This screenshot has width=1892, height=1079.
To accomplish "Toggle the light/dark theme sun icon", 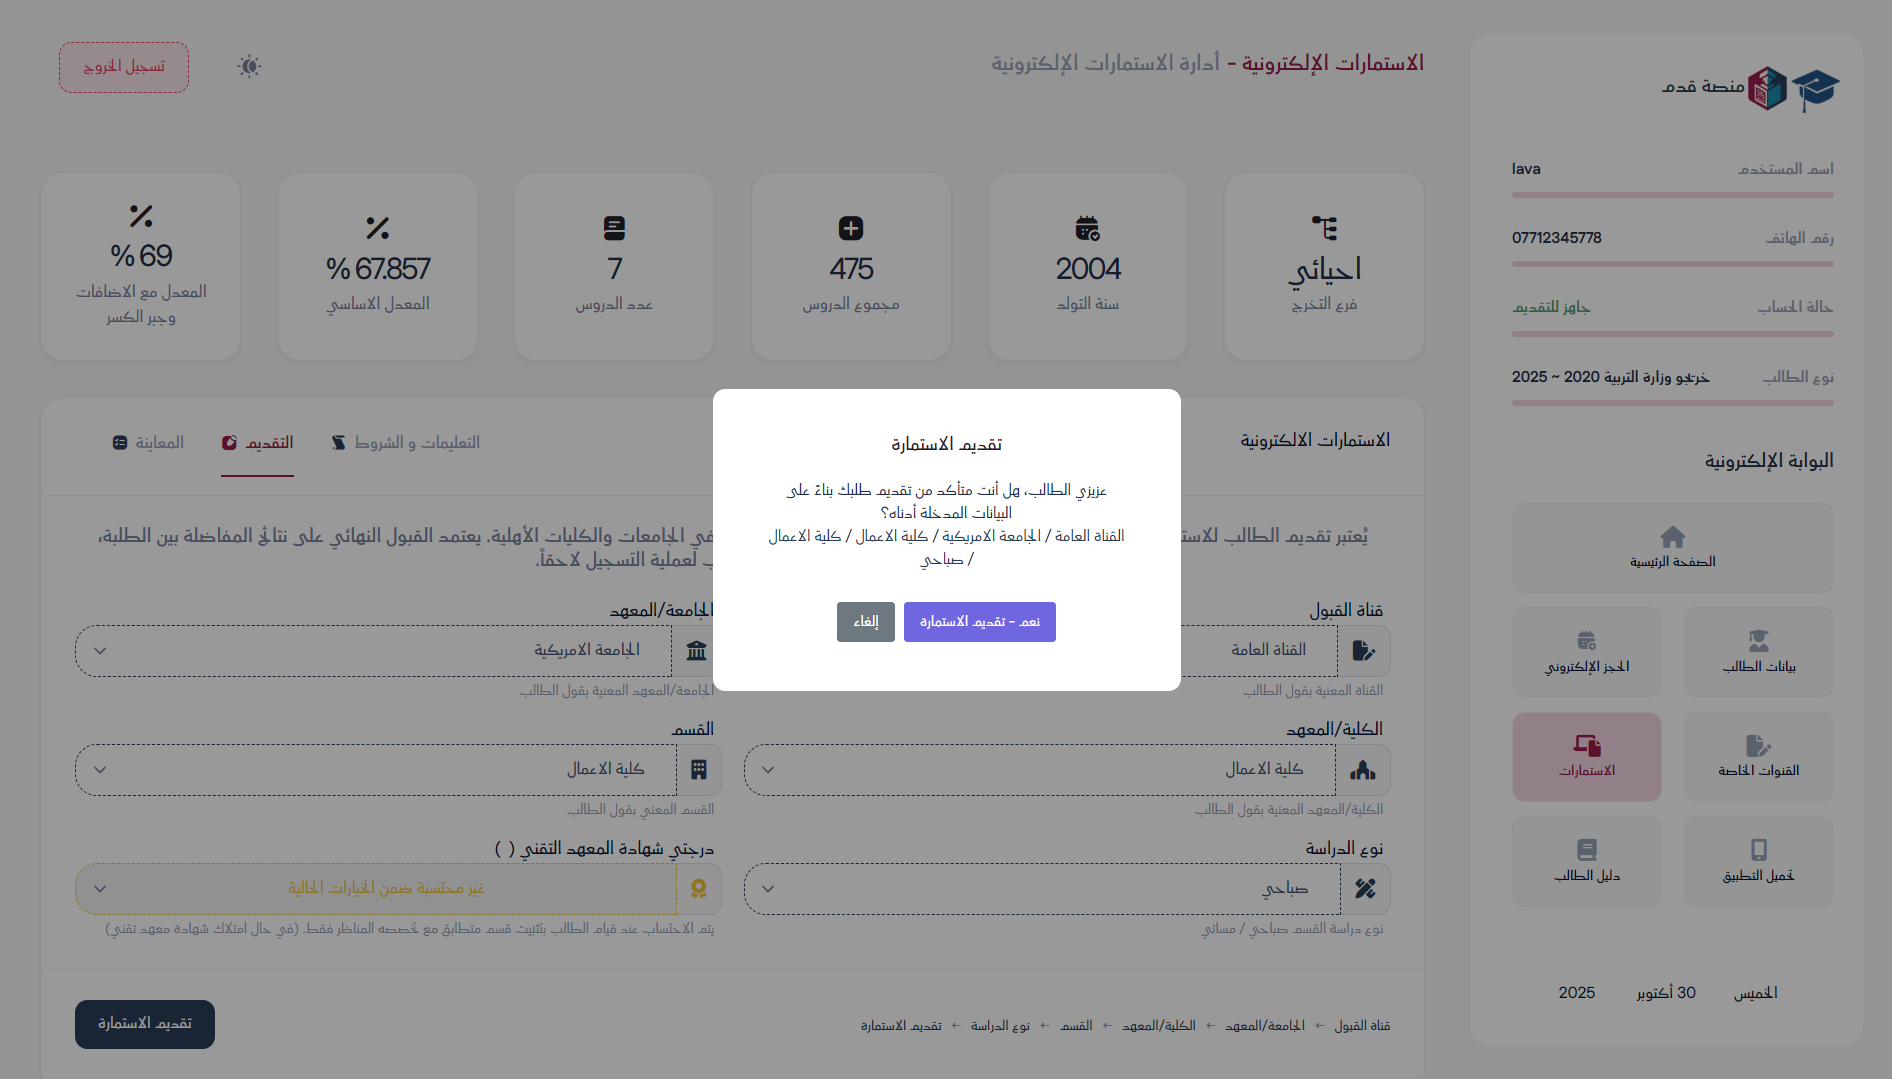I will tap(249, 67).
